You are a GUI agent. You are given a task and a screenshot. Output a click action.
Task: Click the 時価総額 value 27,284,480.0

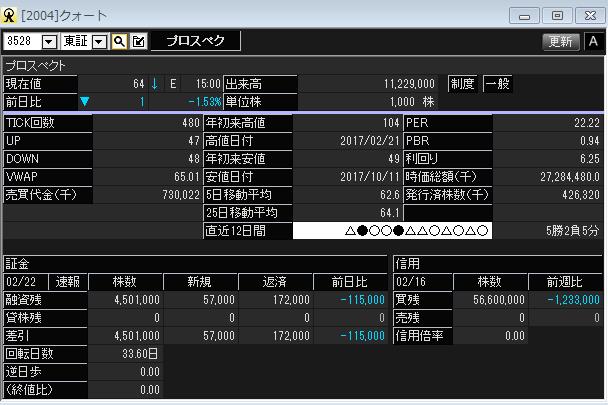[570, 177]
